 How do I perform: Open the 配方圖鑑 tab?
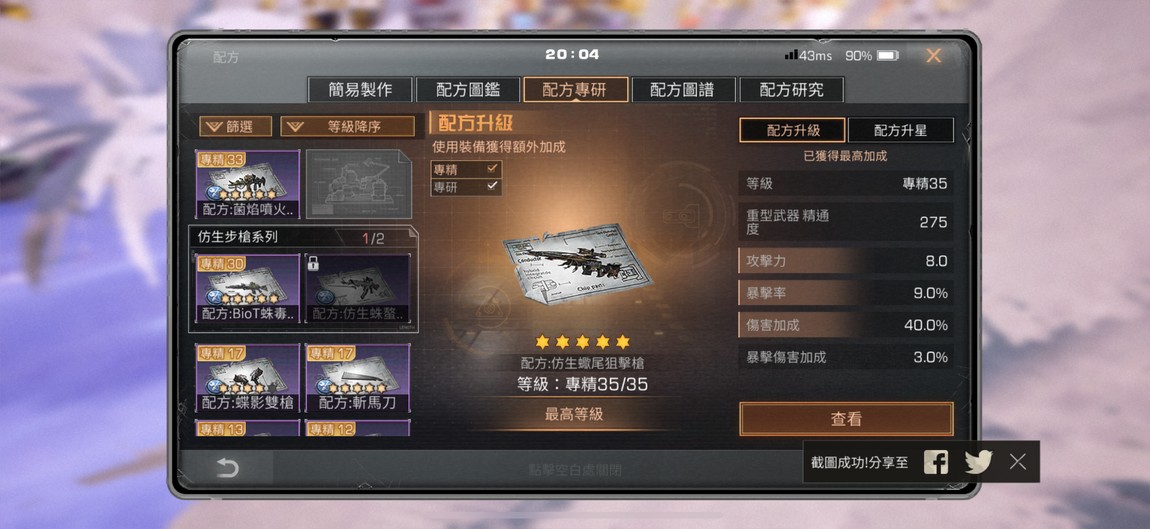point(468,90)
